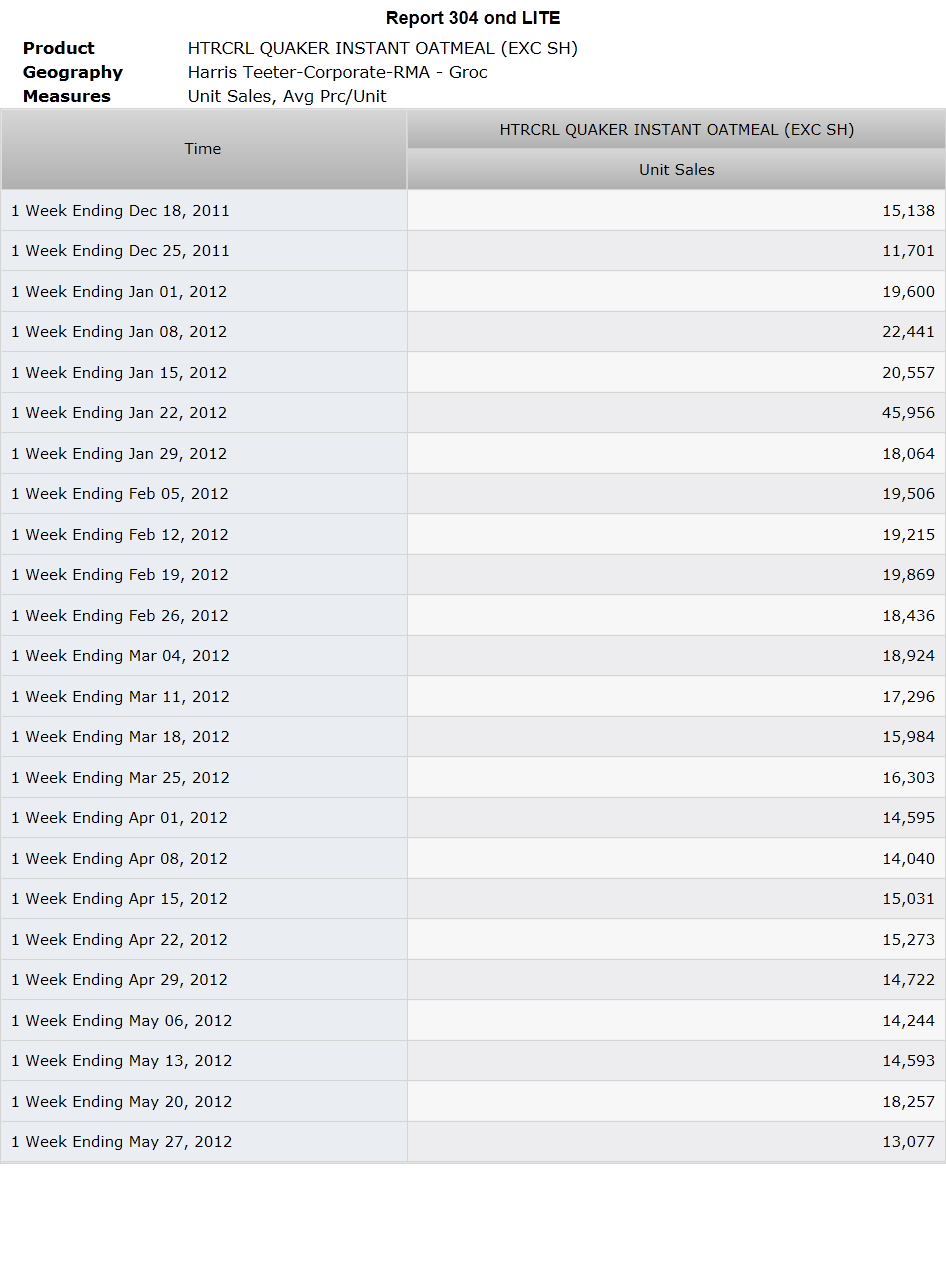The width and height of the screenshot is (946, 1284).
Task: Select the Unit Sales column header
Action: pyautogui.click(x=676, y=170)
